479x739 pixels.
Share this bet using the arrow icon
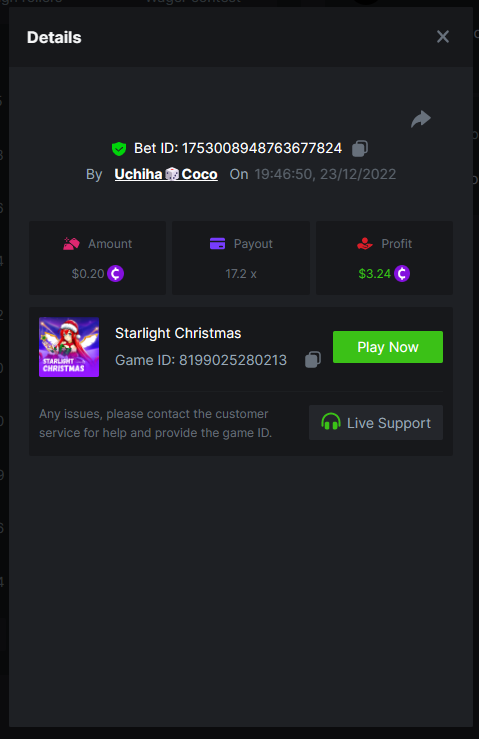pos(421,119)
